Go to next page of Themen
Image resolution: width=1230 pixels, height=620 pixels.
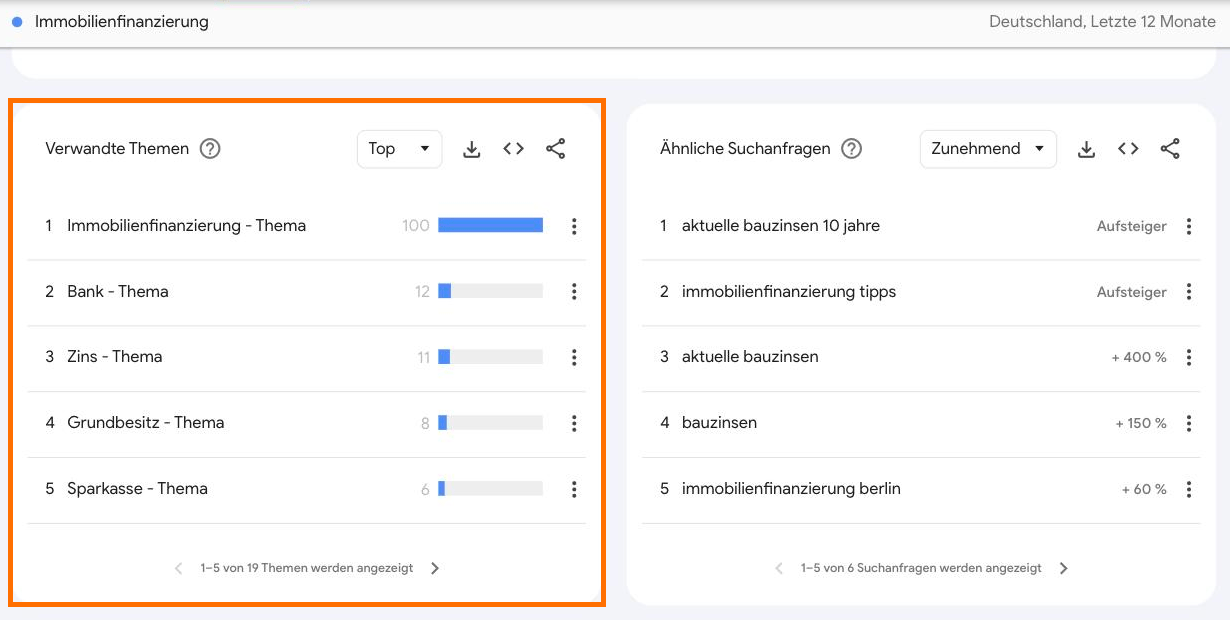click(435, 568)
